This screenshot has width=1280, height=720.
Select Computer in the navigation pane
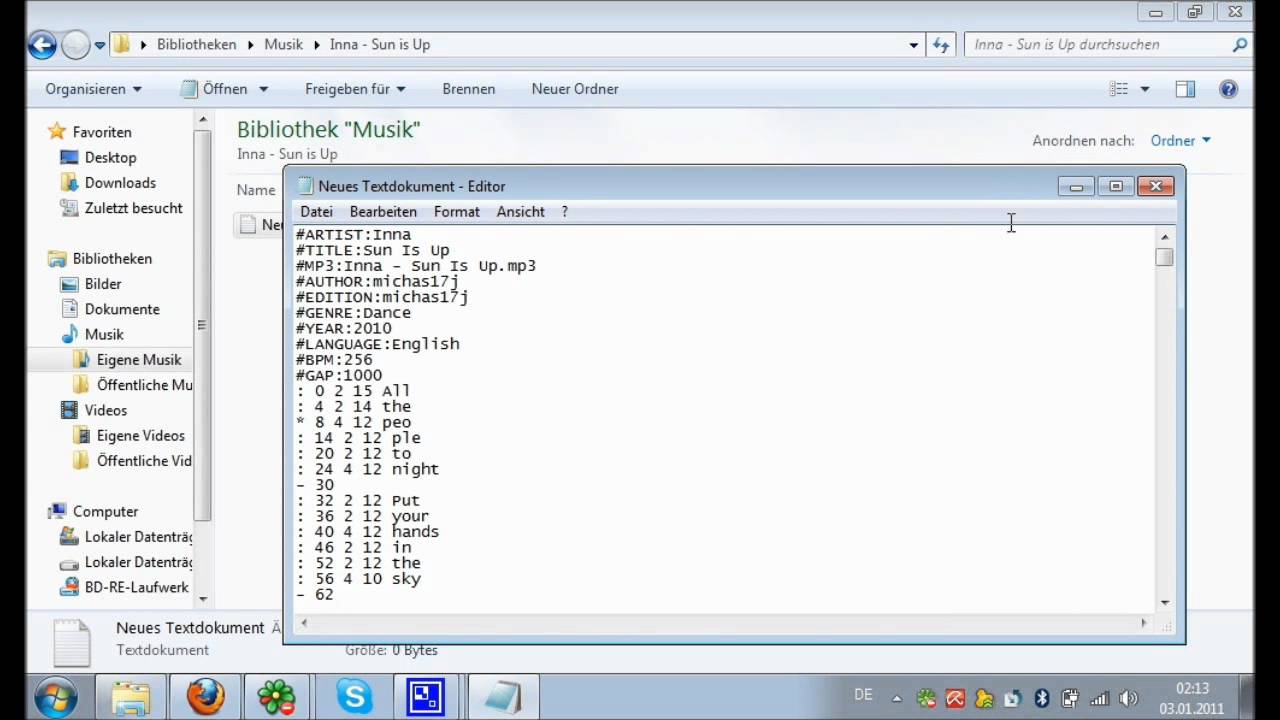[105, 511]
